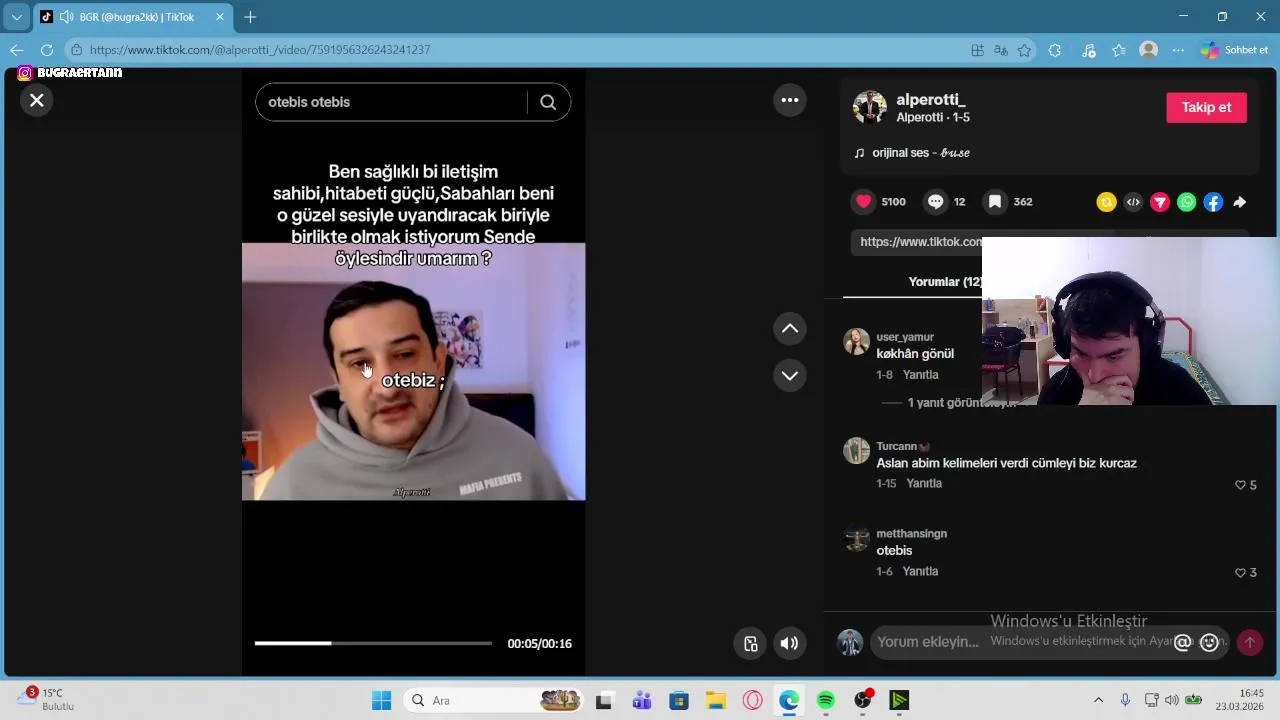
Task: Close the TikTok video viewer
Action: tap(37, 100)
